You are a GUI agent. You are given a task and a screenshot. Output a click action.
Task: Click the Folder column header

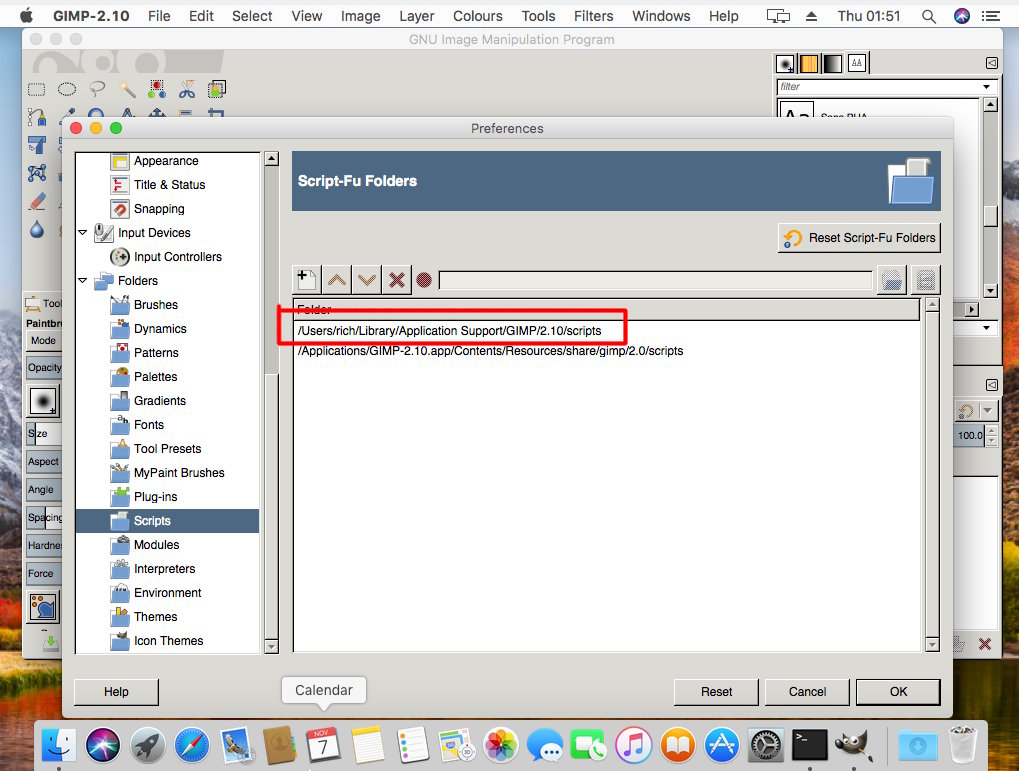606,309
